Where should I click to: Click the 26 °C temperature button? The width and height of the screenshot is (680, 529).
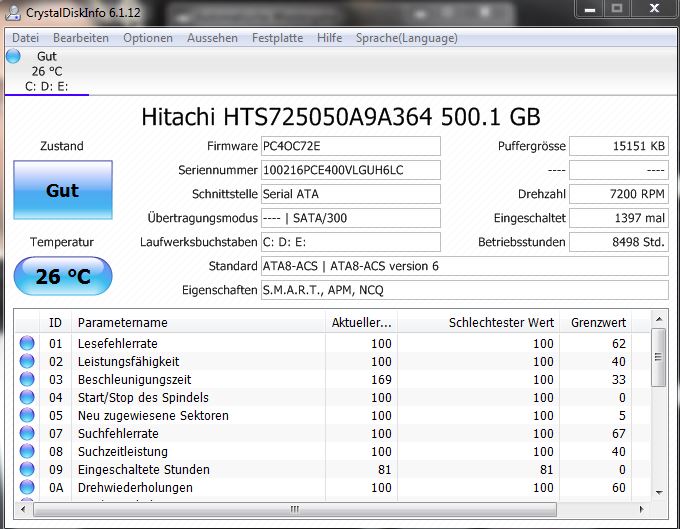63,276
